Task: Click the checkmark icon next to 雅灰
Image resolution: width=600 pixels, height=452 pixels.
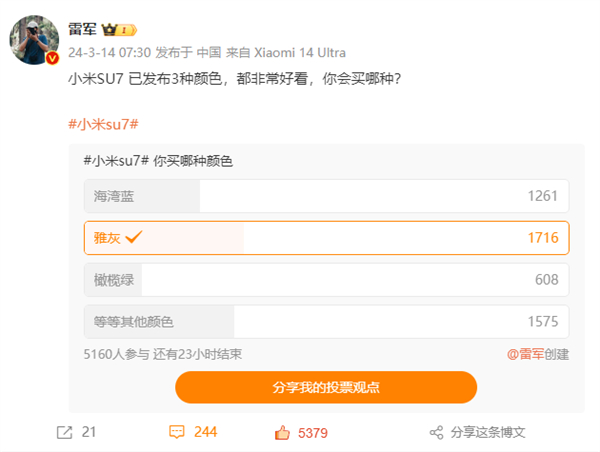Action: [134, 238]
